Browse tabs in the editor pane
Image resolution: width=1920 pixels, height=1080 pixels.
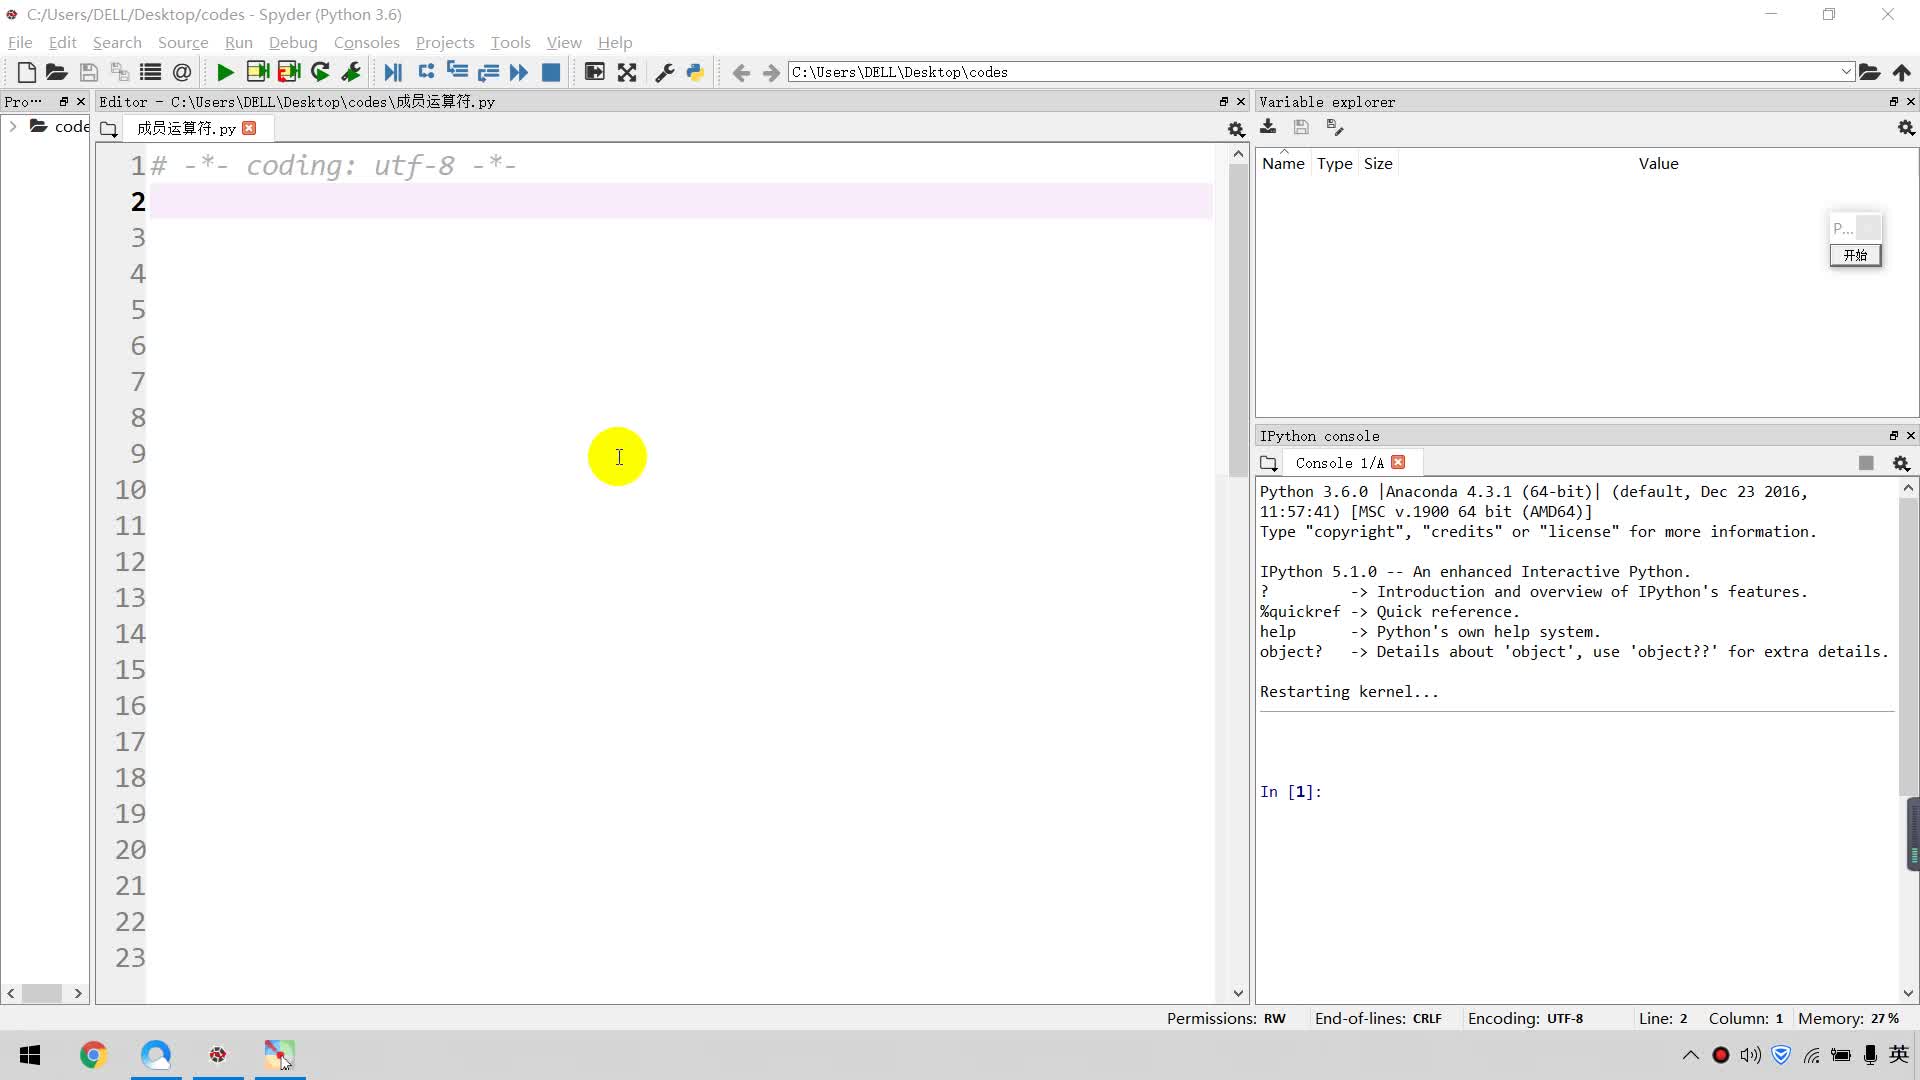click(109, 129)
